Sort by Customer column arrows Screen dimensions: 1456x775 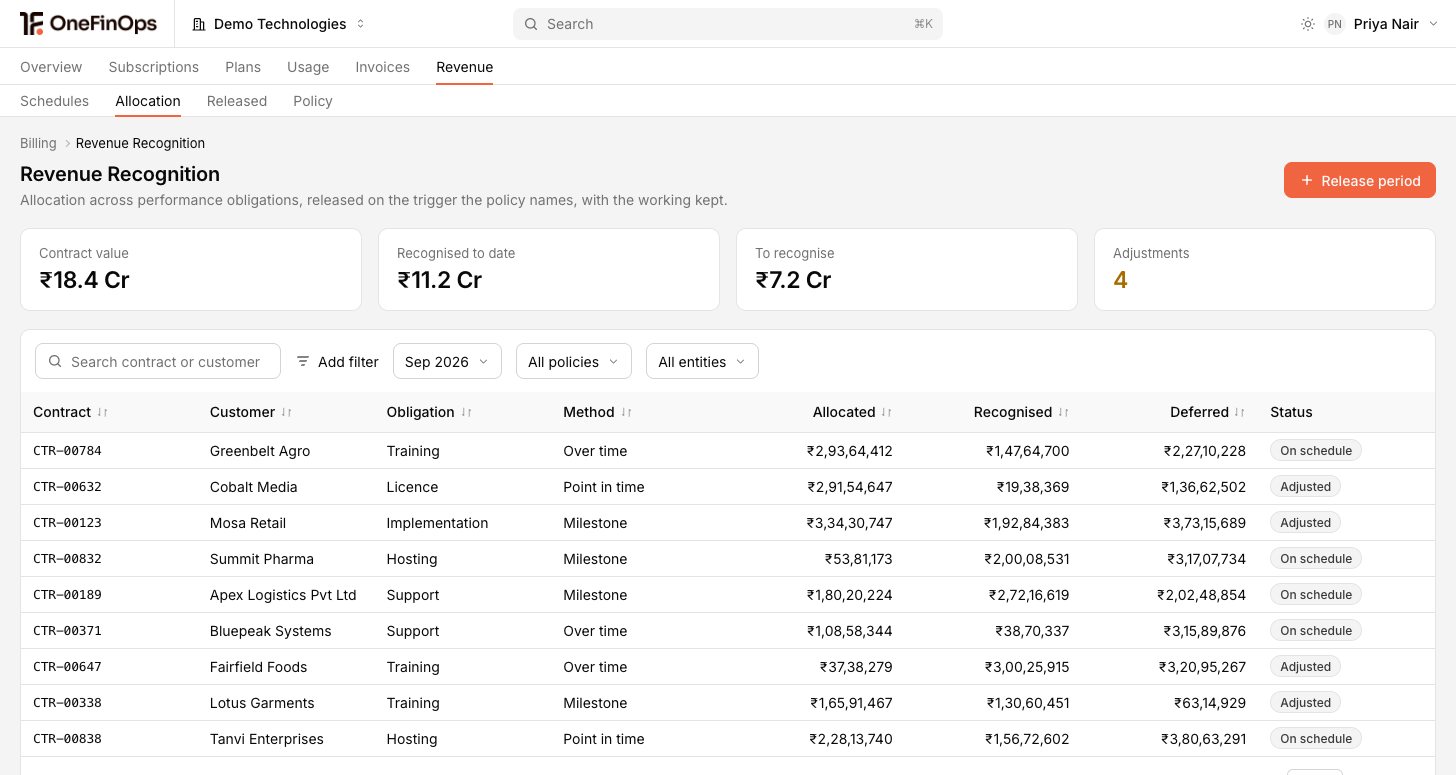286,412
